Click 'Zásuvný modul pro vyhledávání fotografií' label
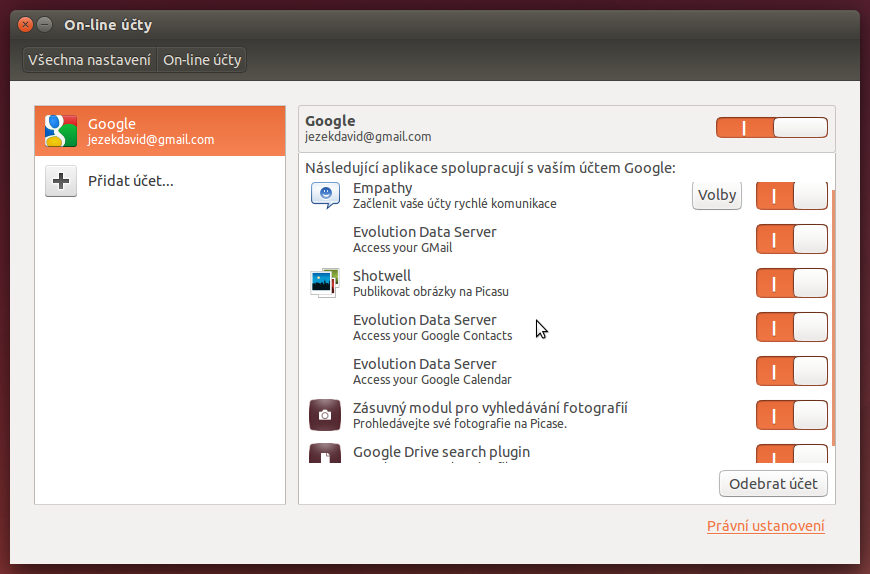The width and height of the screenshot is (870, 574). point(490,408)
